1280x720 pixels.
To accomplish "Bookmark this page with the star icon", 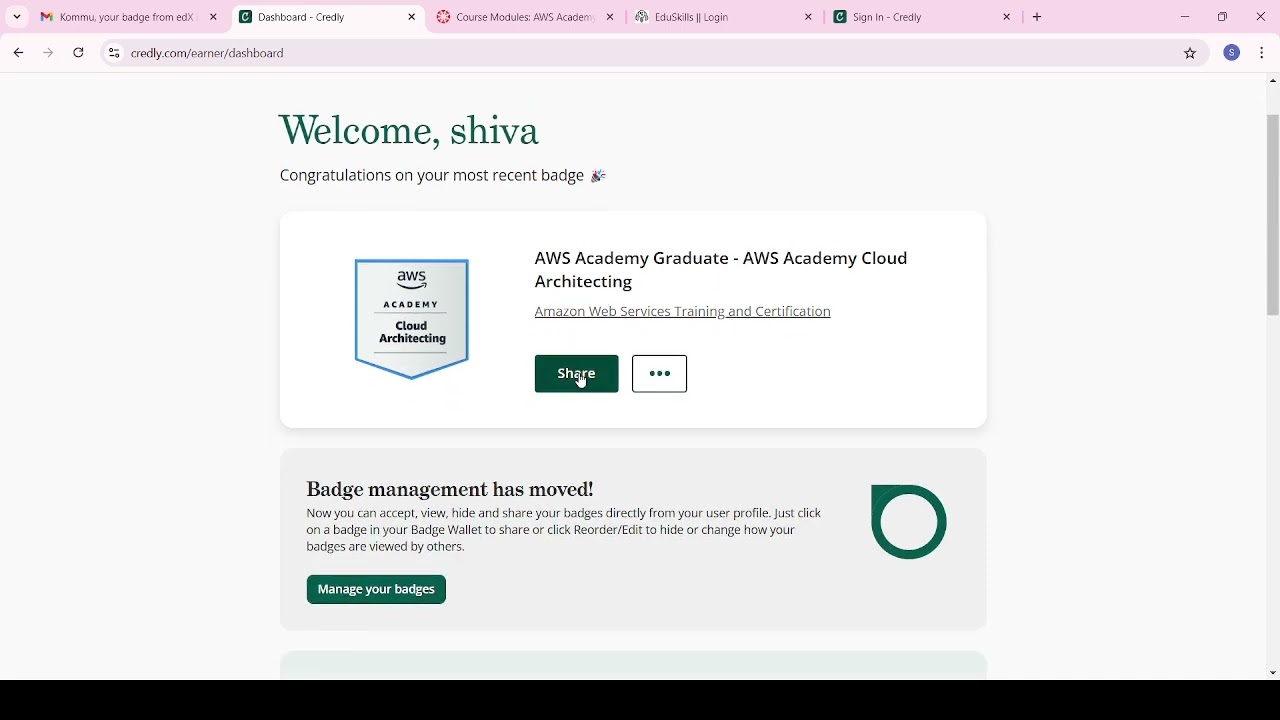I will [1190, 53].
